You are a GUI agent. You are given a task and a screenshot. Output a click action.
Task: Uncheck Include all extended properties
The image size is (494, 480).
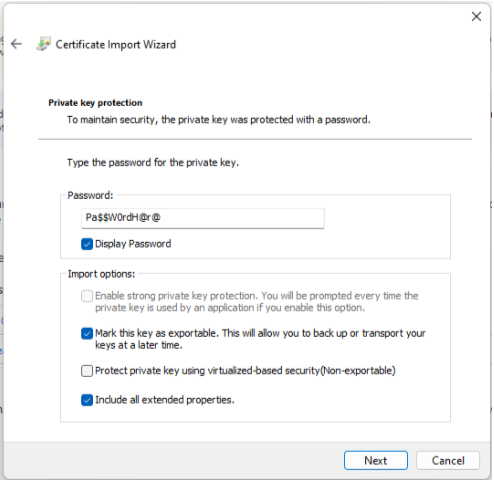87,400
